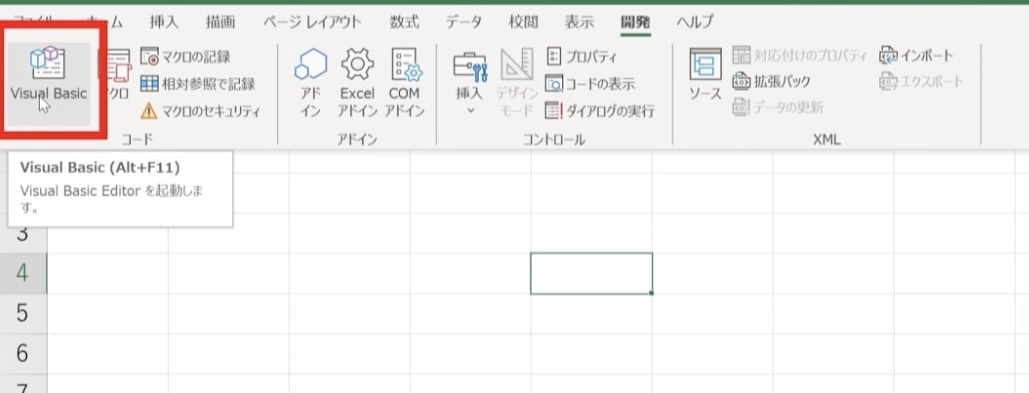Image resolution: width=1029 pixels, height=393 pixels.
Task: Switch to the 挿入 ribbon tab
Action: tap(164, 22)
